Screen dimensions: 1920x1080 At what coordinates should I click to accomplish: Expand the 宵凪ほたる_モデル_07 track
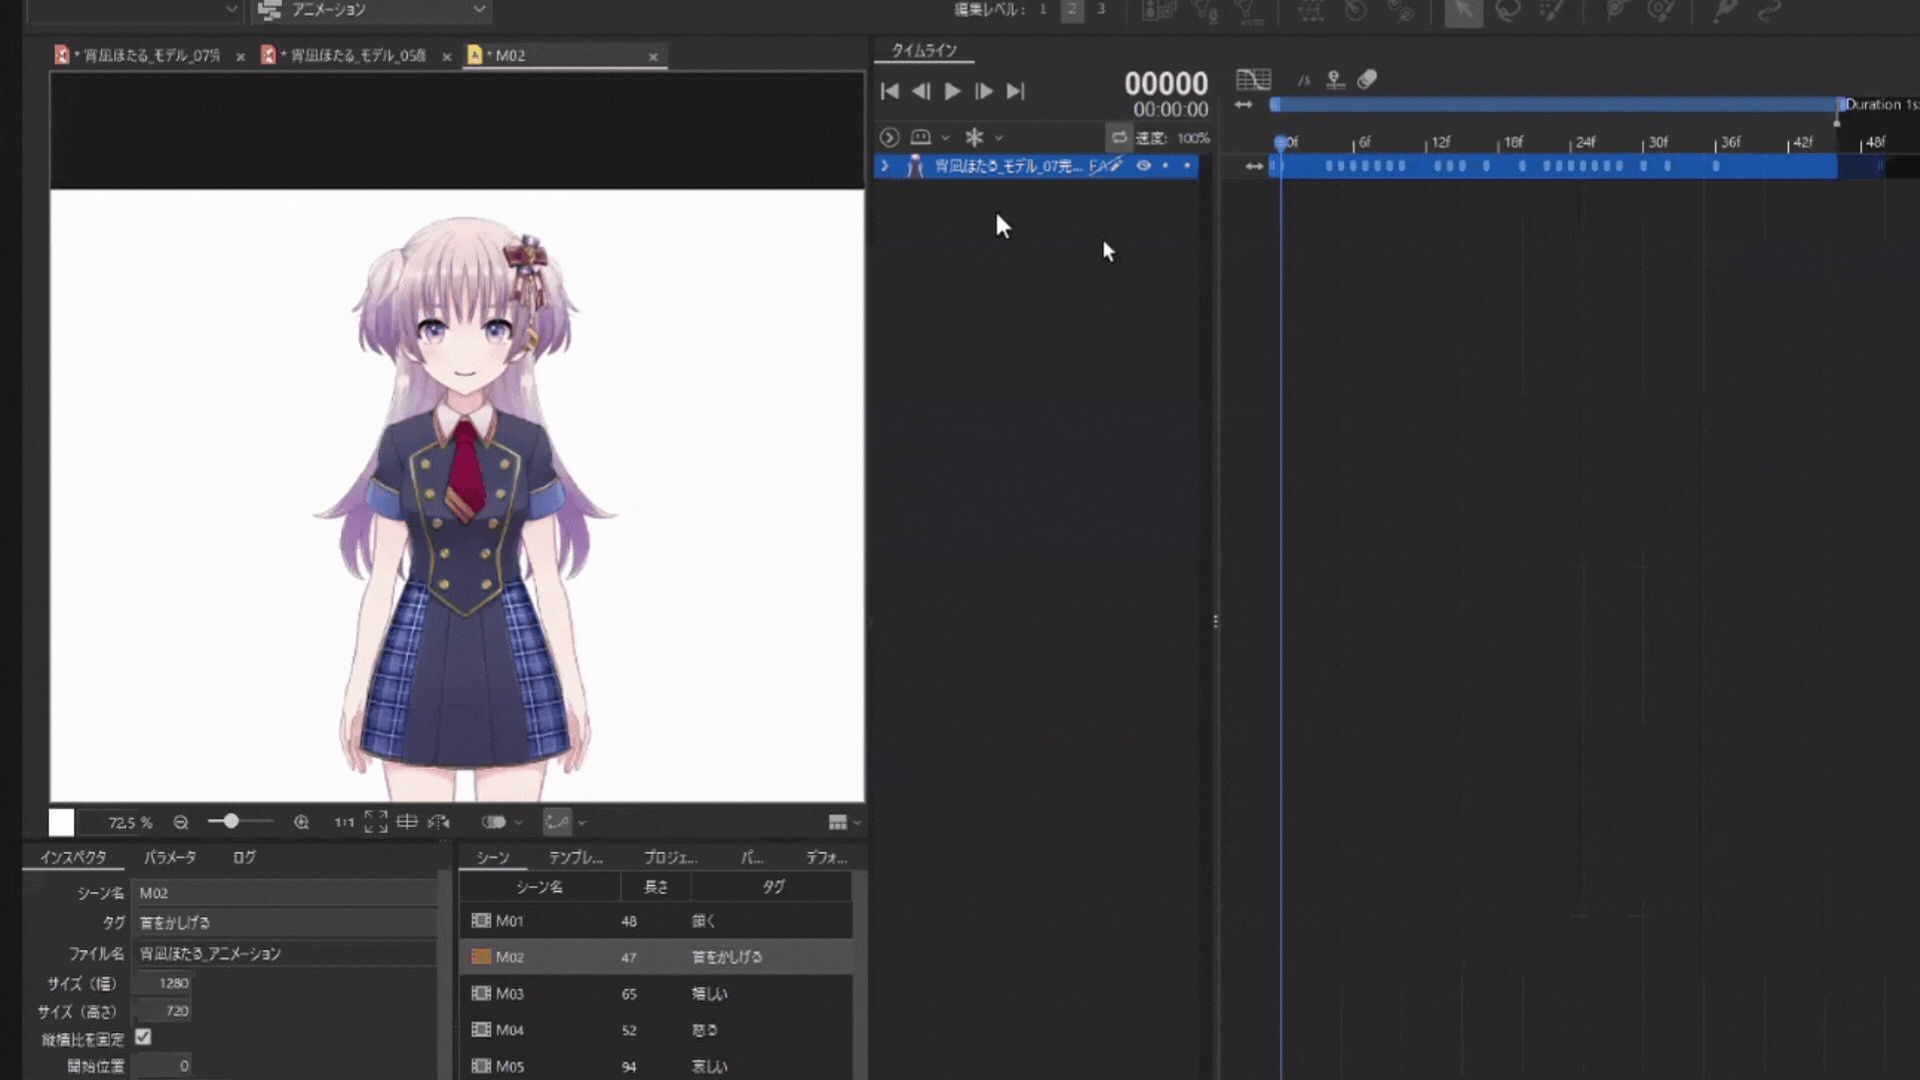point(885,166)
